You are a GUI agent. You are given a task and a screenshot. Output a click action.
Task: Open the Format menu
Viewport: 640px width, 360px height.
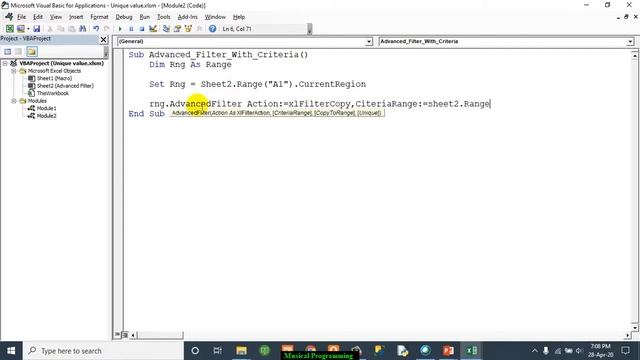99,17
